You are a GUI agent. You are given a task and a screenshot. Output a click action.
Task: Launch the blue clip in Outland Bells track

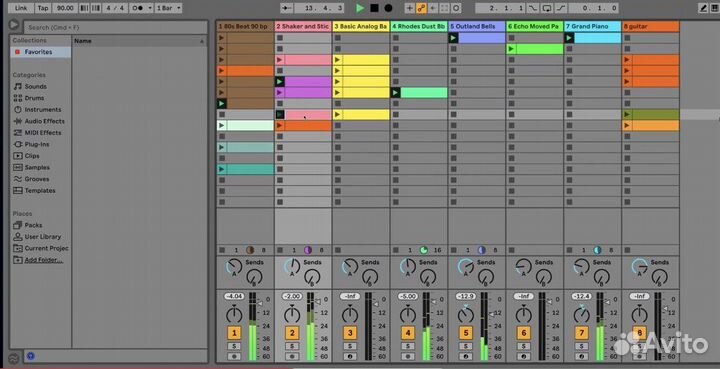tap(453, 38)
